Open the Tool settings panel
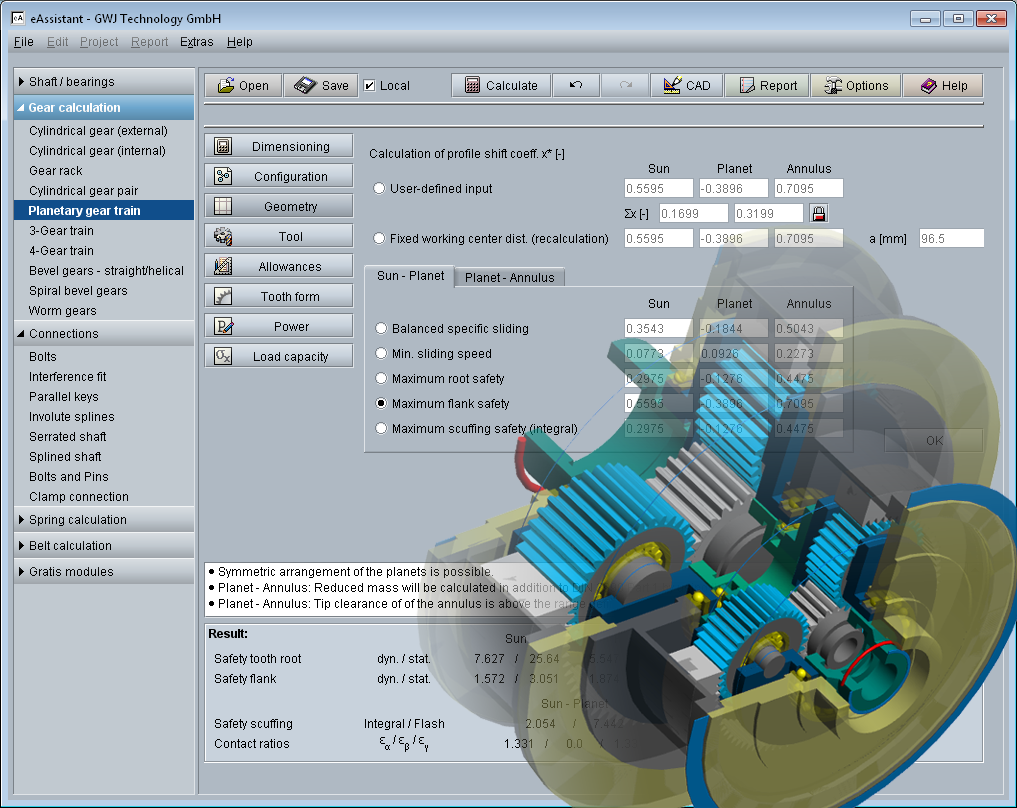The height and width of the screenshot is (808, 1017). [278, 235]
